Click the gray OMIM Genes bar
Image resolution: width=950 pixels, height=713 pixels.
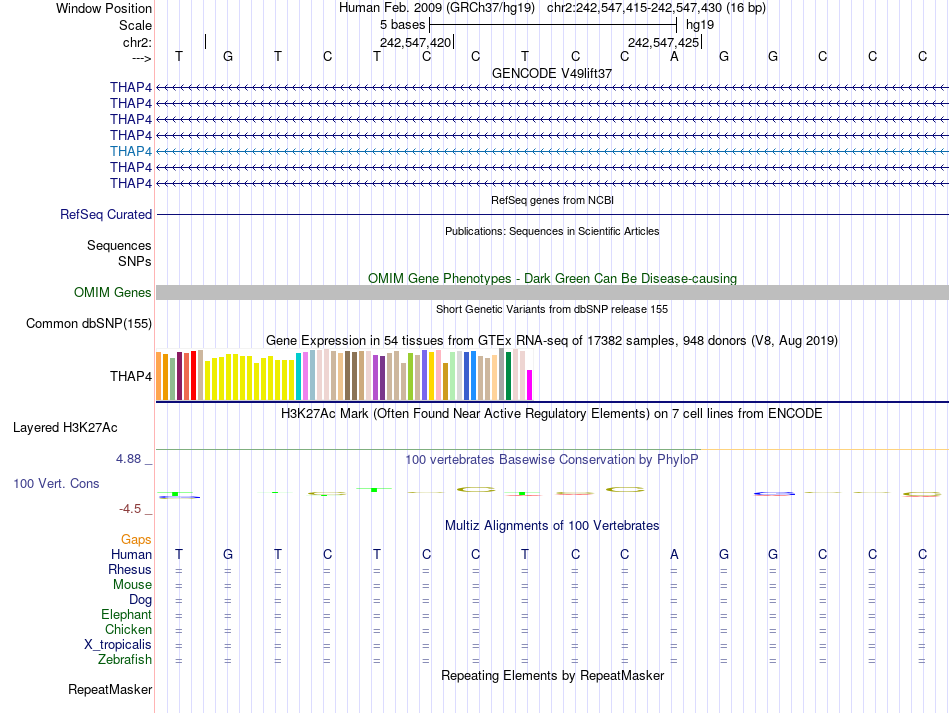(x=552, y=293)
